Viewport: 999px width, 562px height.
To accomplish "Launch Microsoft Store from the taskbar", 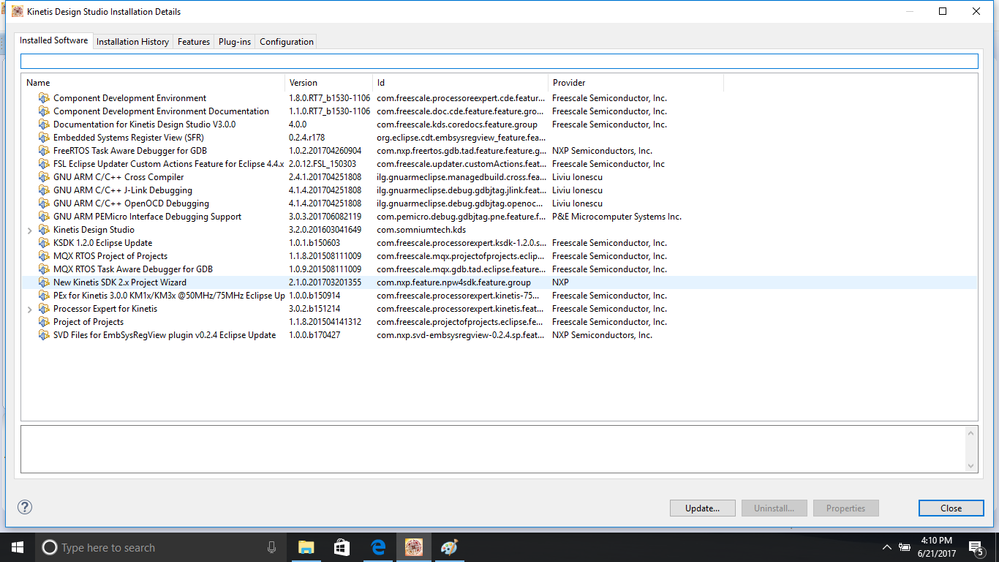I will click(x=341, y=547).
